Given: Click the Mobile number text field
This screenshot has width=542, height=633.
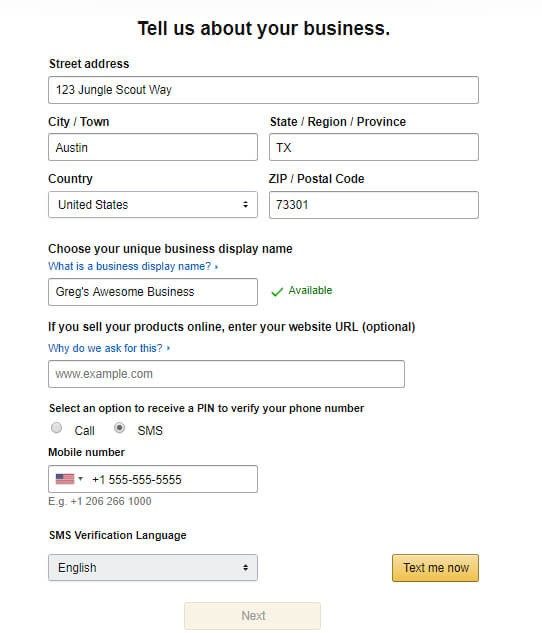Looking at the screenshot, I should tap(153, 479).
